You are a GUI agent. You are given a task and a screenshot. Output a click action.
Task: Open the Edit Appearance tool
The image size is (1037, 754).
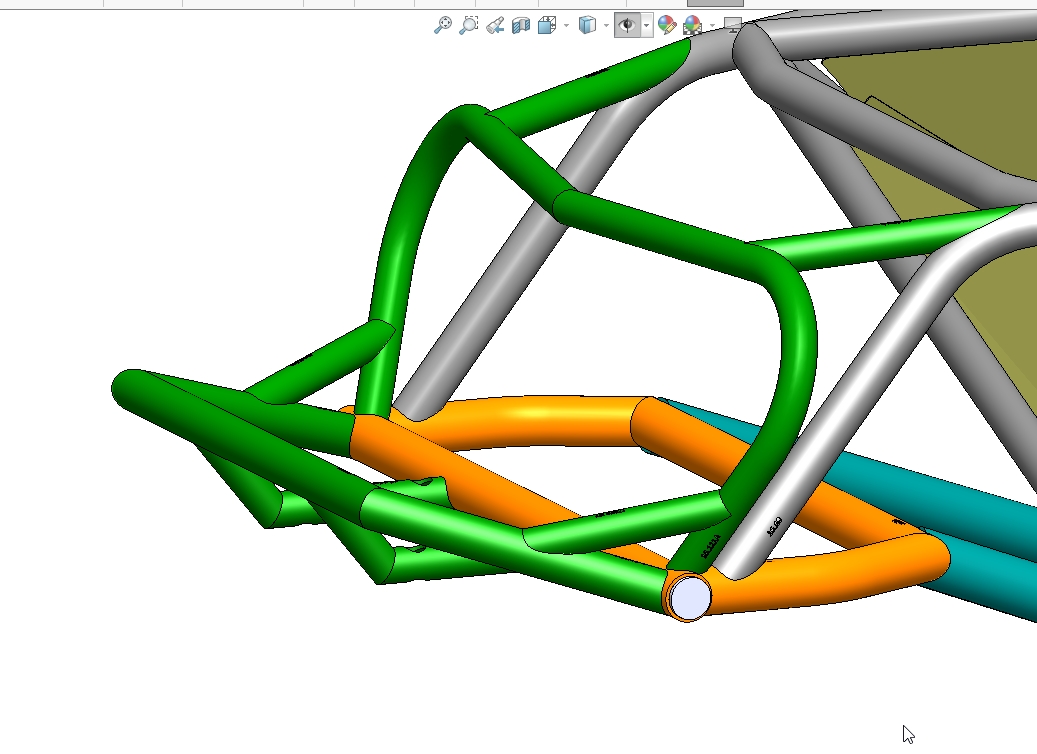(x=667, y=25)
